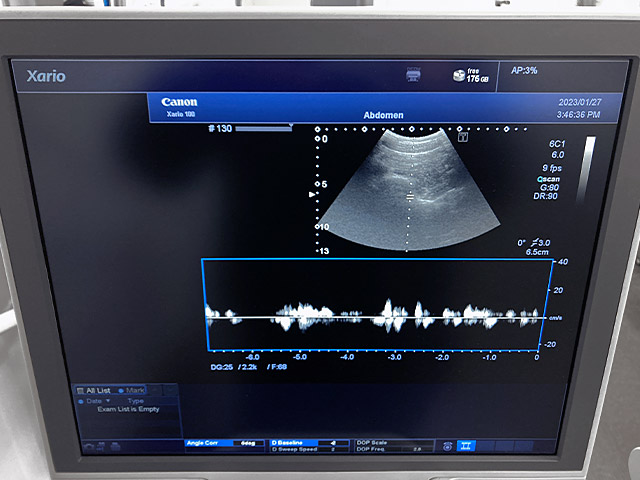The width and height of the screenshot is (640, 480).
Task: Click the B-mode sector ultrasound image
Action: click(x=409, y=189)
